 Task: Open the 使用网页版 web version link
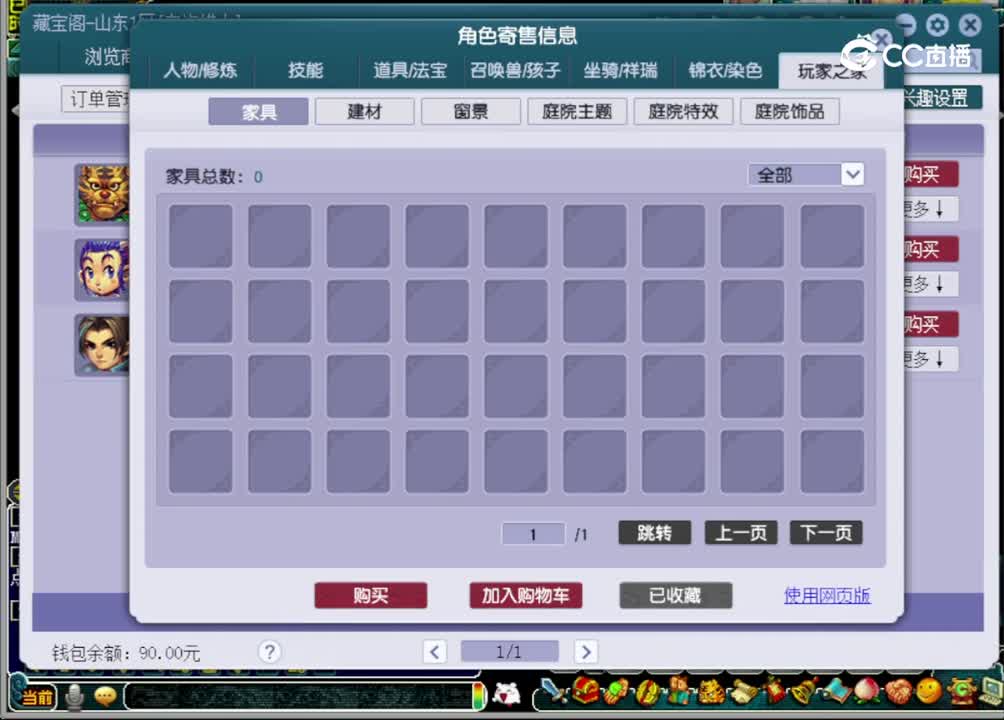tap(827, 595)
